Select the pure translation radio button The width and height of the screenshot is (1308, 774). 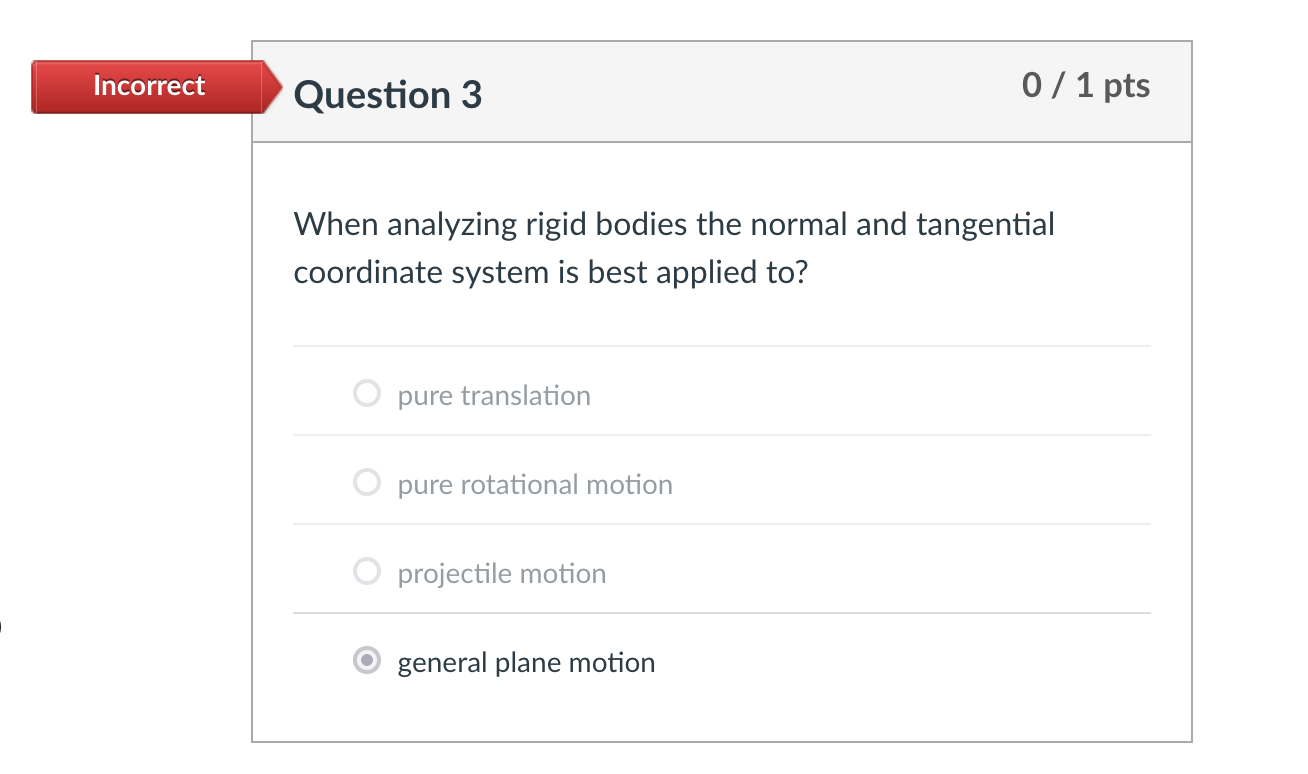[x=367, y=393]
